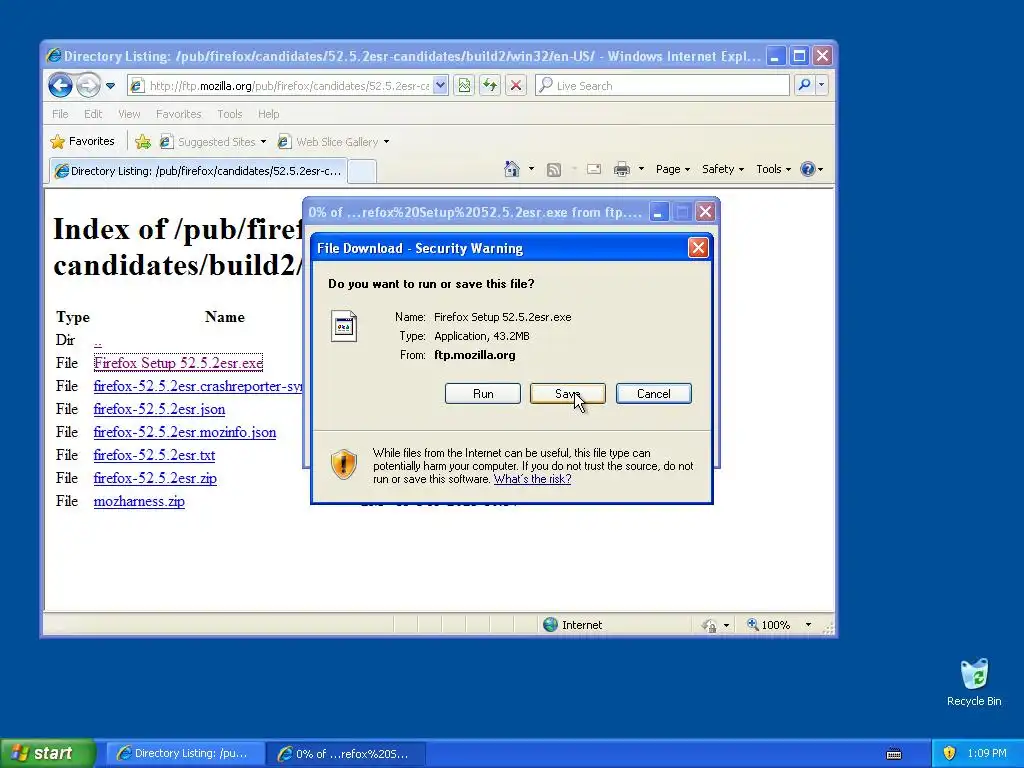Click the 100% zoom level button
Image resolution: width=1024 pixels, height=768 pixels.
(x=769, y=625)
